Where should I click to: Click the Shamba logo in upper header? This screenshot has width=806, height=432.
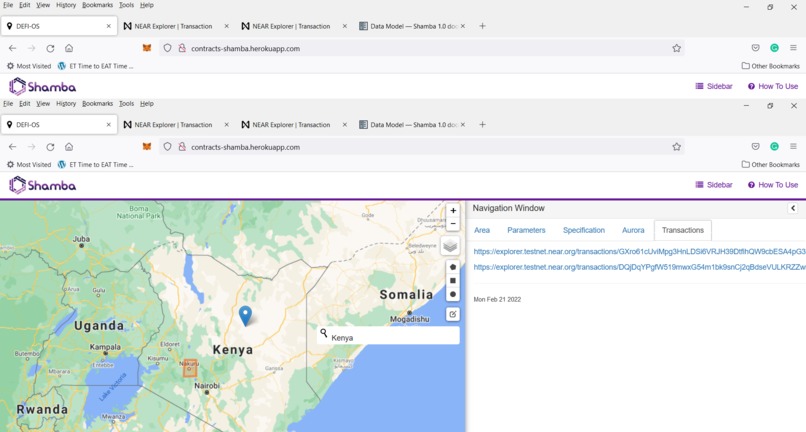[43, 86]
